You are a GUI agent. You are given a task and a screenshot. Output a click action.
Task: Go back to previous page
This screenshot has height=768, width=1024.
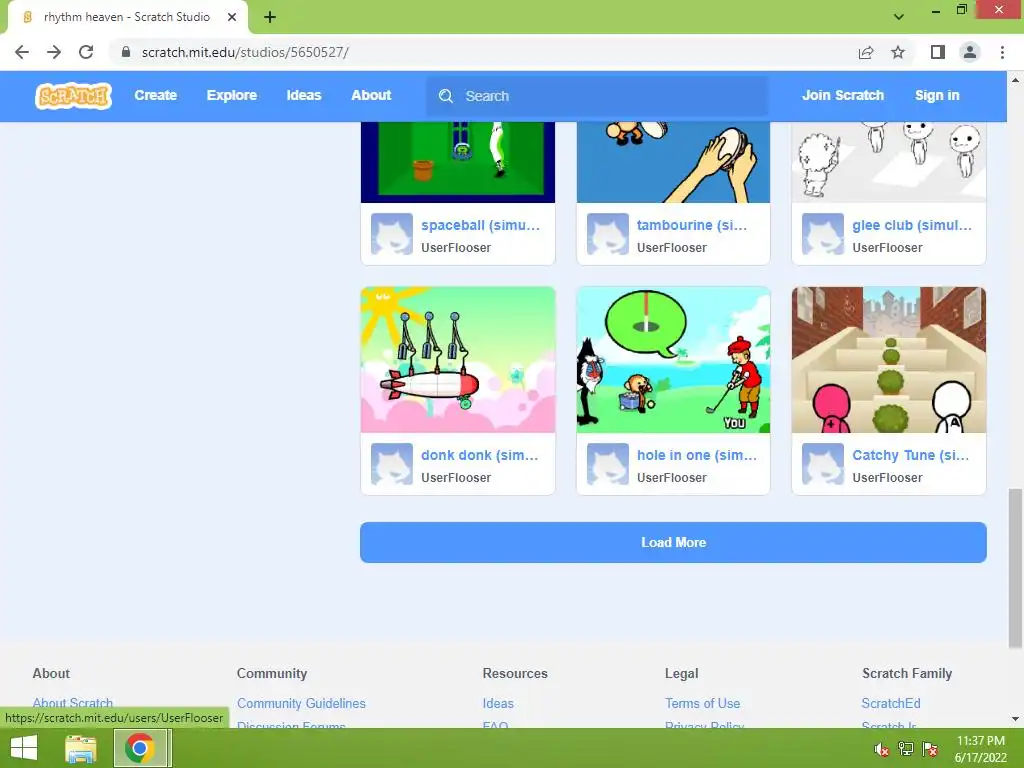pyautogui.click(x=22, y=52)
